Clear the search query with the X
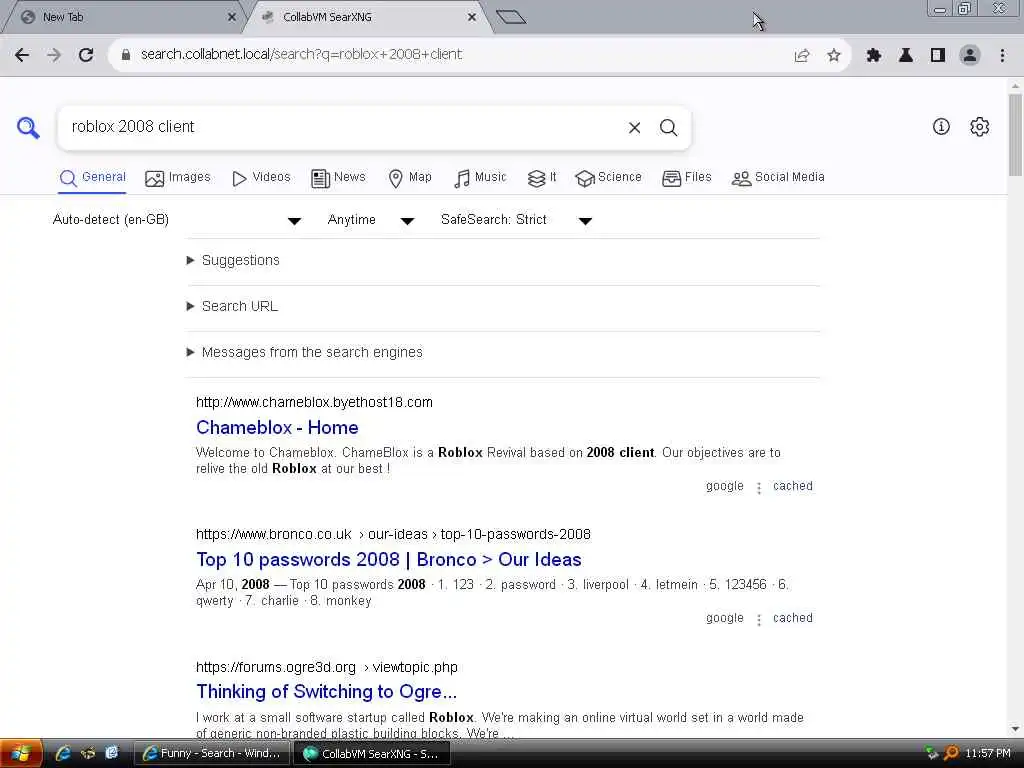This screenshot has width=1024, height=768. (x=634, y=128)
